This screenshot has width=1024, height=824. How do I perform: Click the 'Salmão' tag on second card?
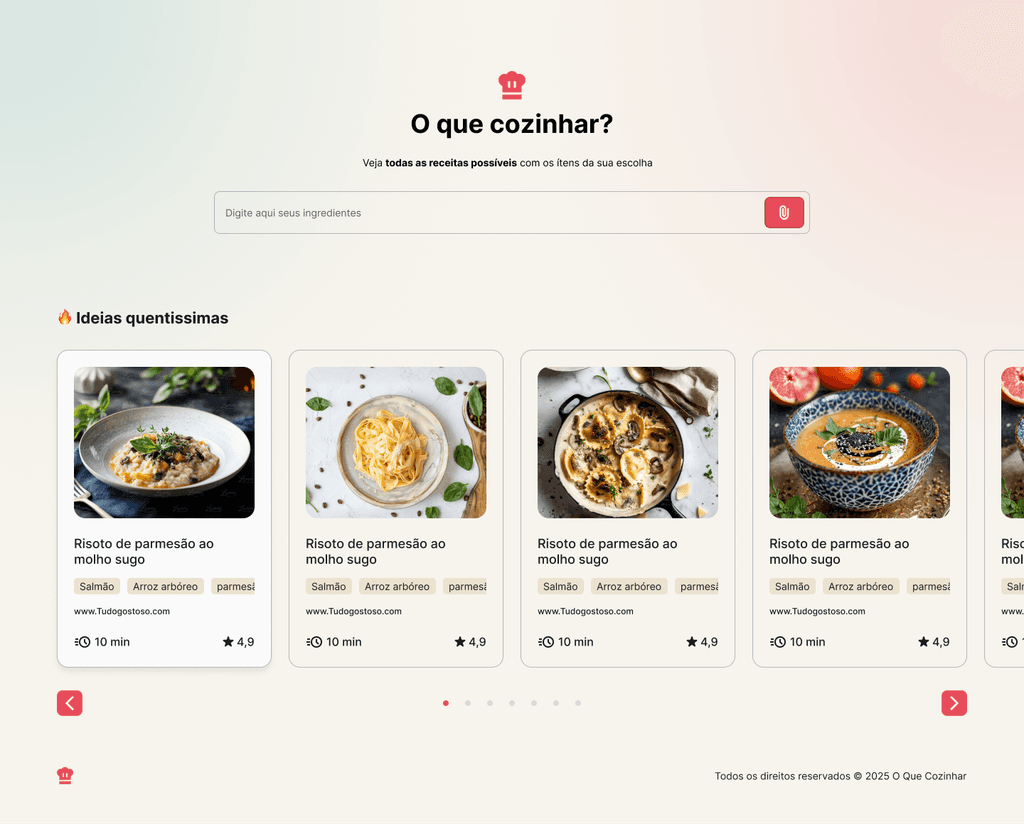[x=328, y=586]
